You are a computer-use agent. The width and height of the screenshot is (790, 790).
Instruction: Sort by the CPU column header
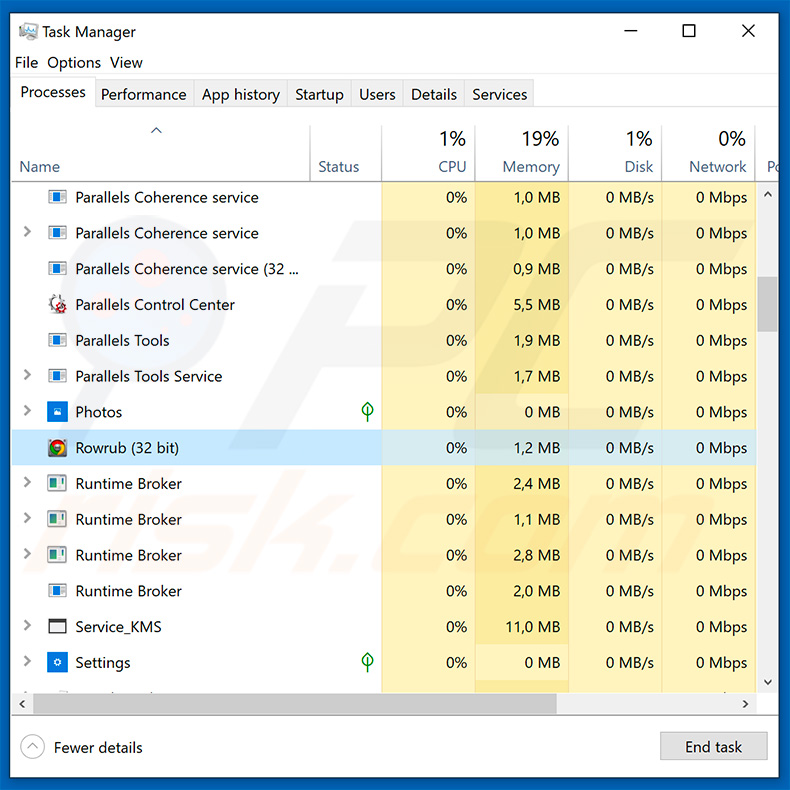click(428, 153)
